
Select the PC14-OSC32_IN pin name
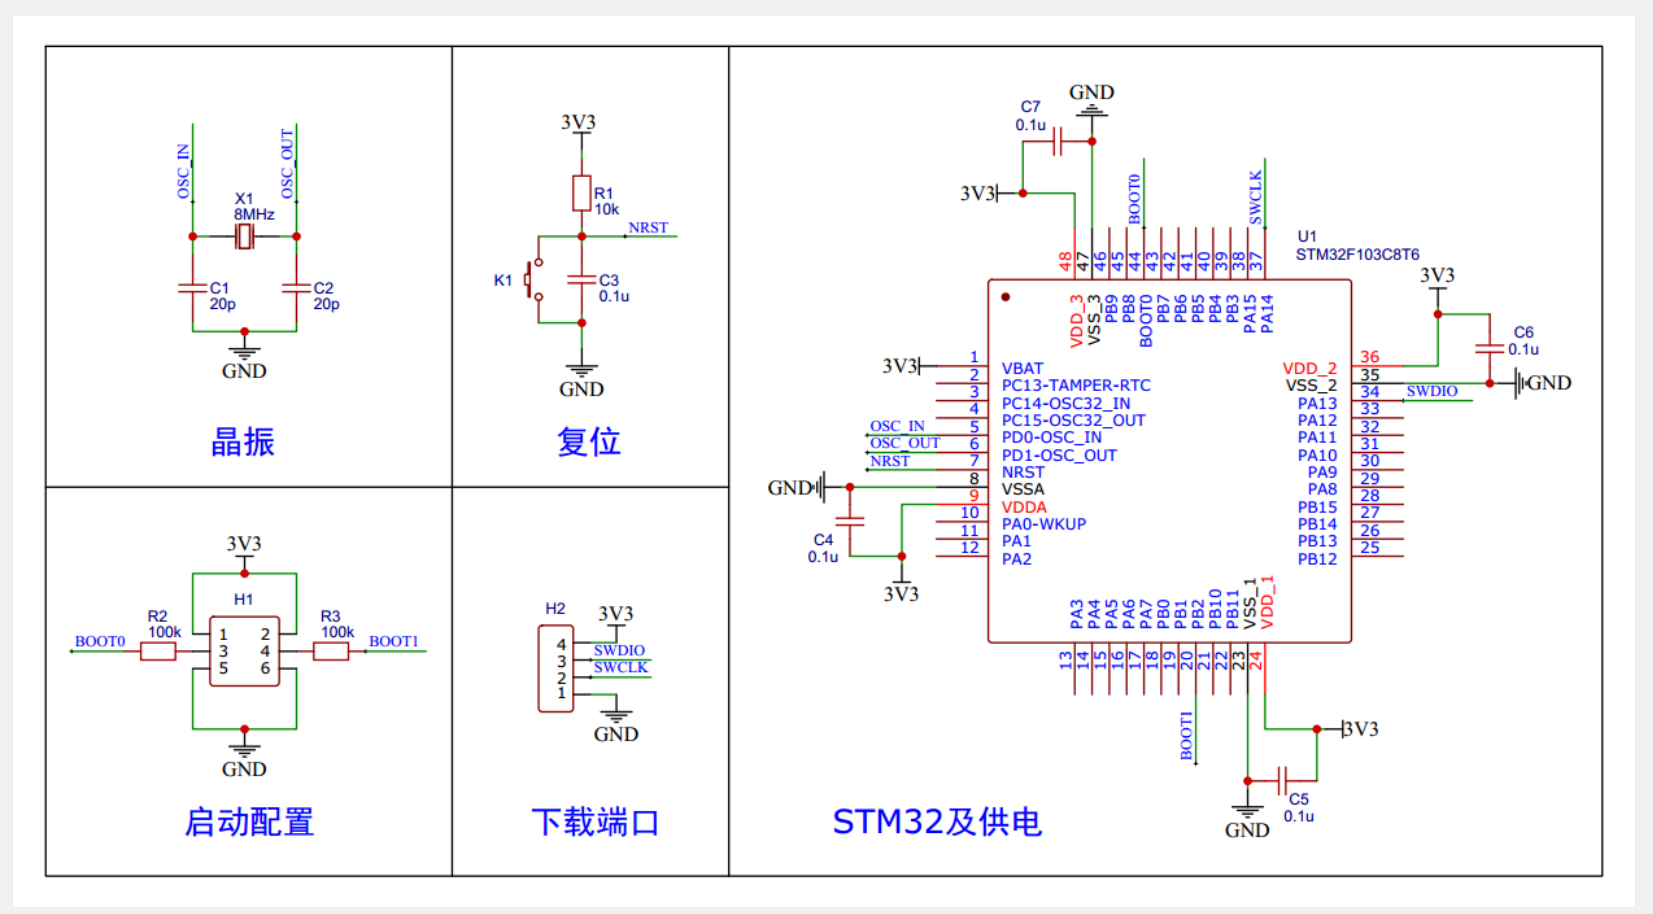[1066, 404]
